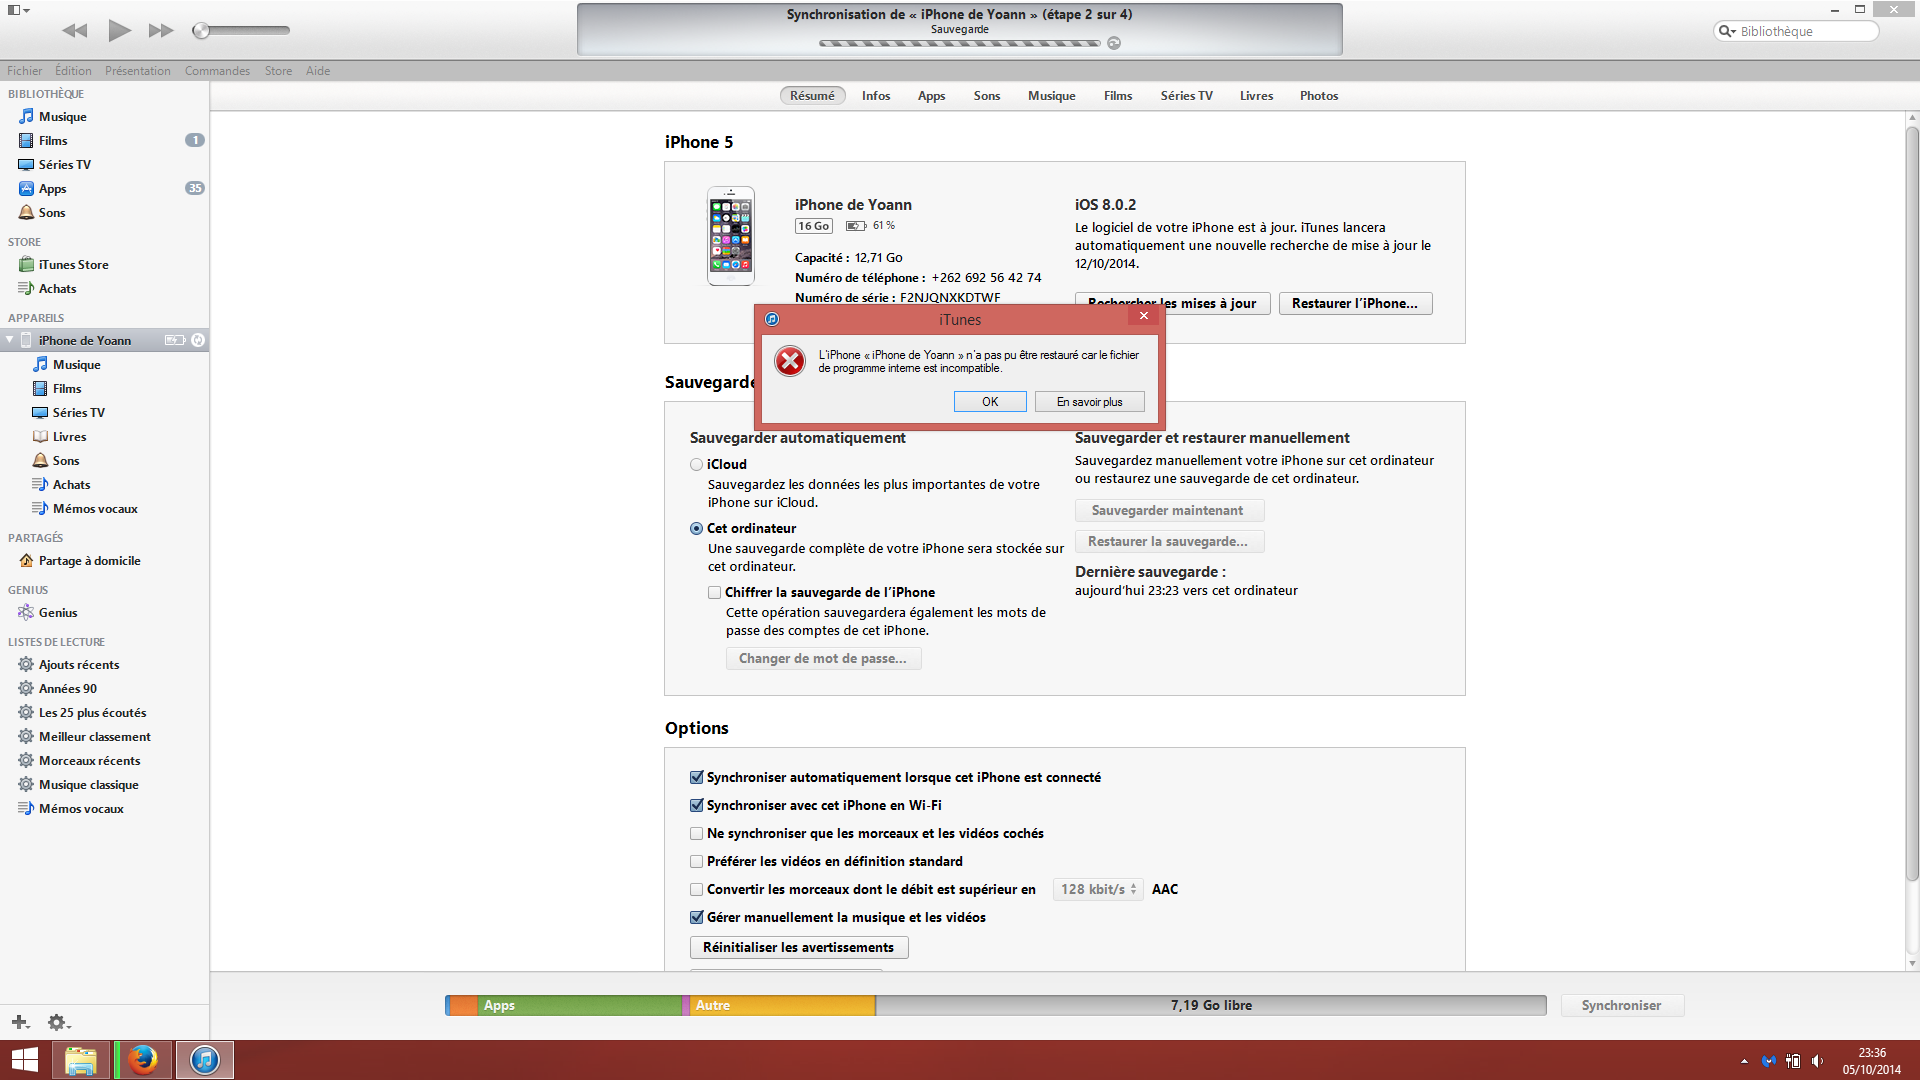Click the device eject icon in sidebar
Image resolution: width=1920 pixels, height=1080 pixels.
[198, 341]
